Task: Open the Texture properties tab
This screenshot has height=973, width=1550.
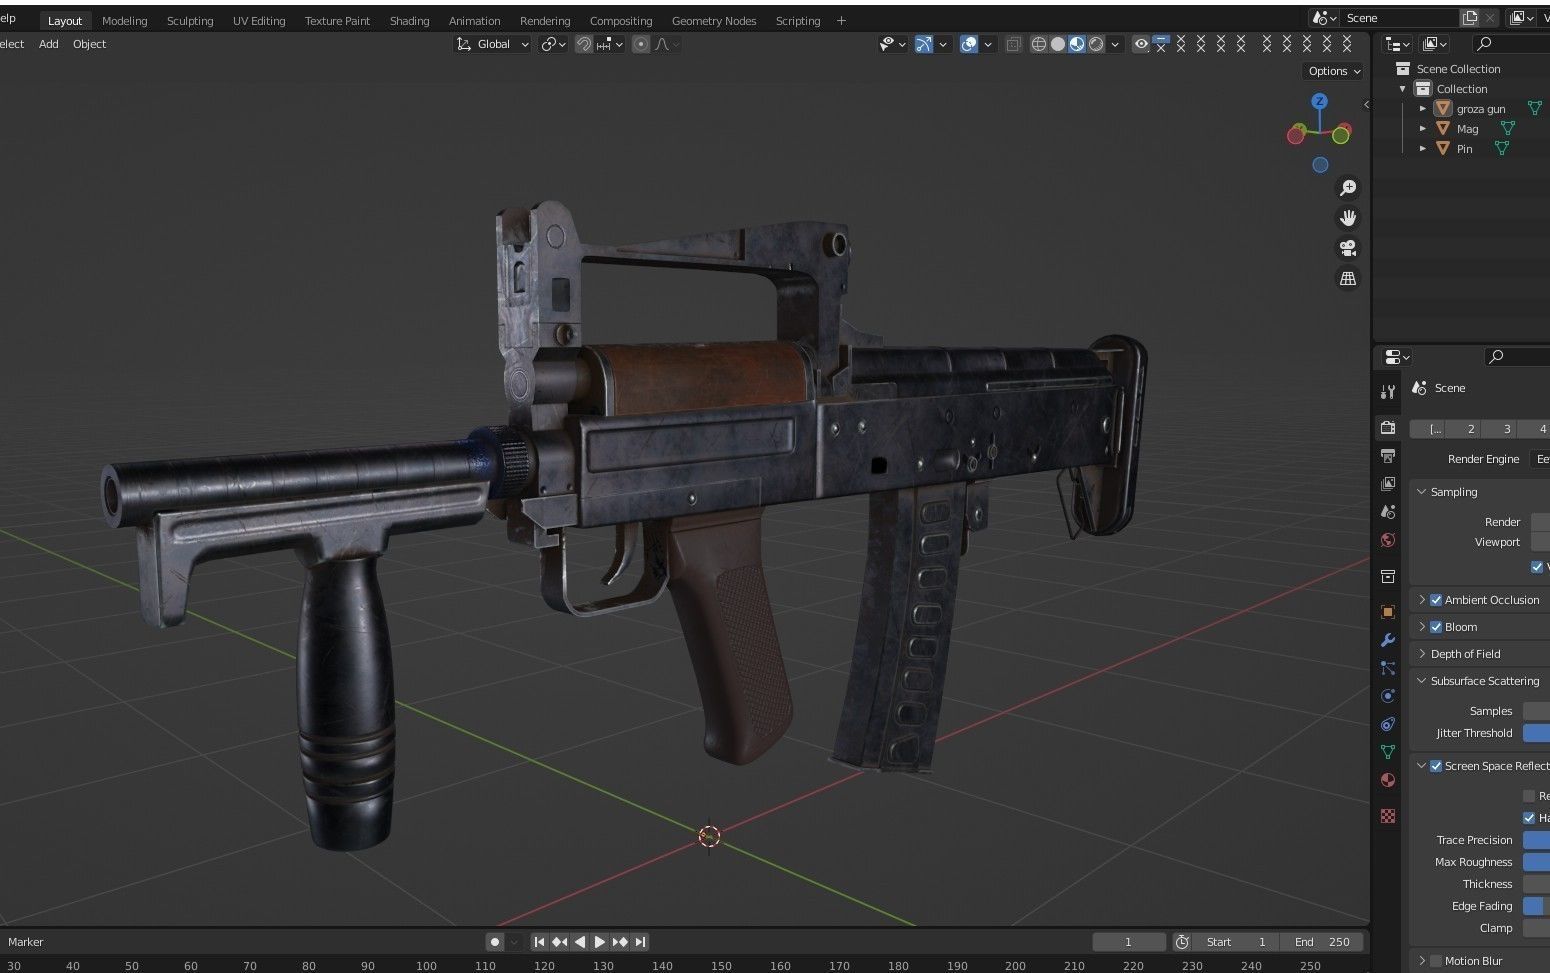Action: click(1387, 816)
